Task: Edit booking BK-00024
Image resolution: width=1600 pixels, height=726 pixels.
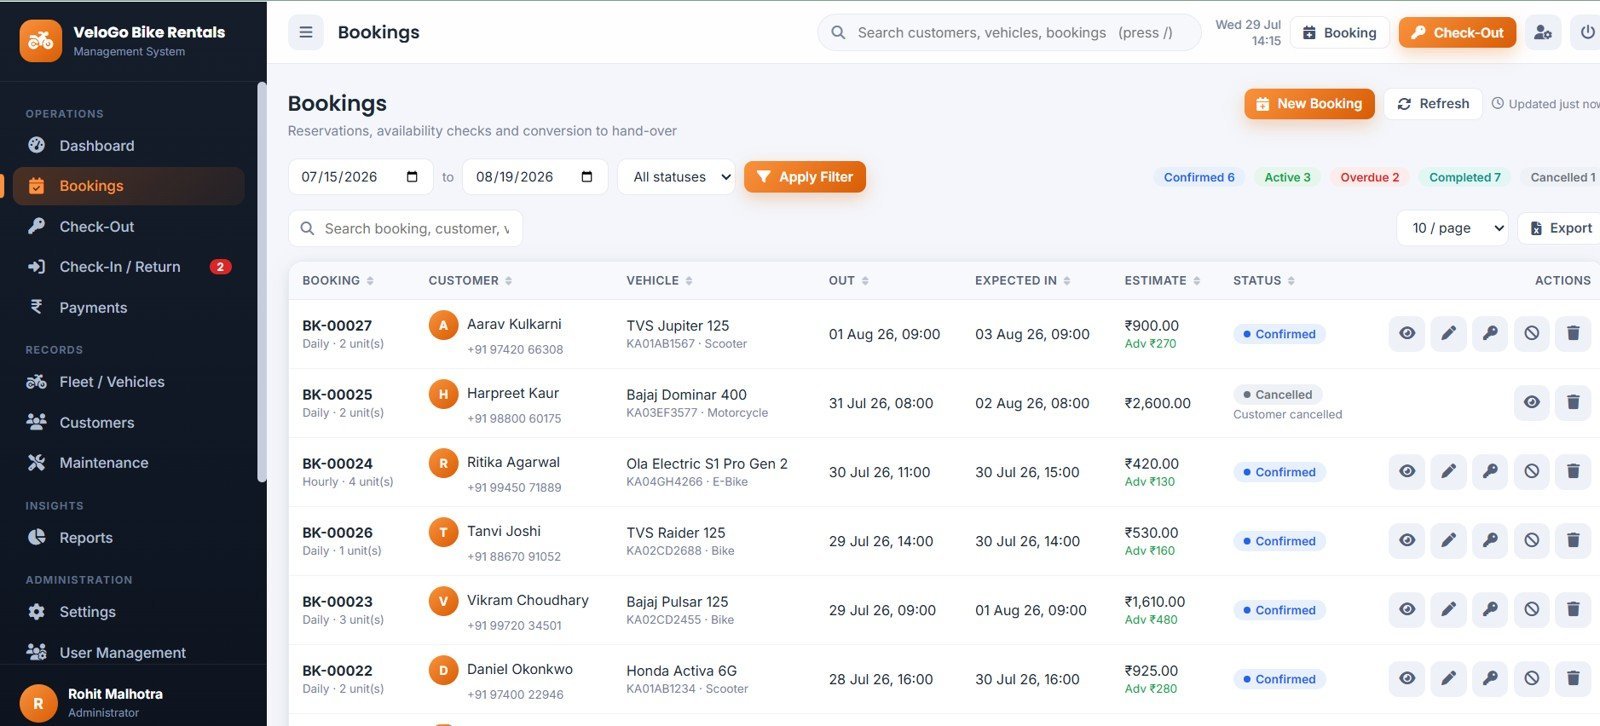Action: coord(1448,471)
